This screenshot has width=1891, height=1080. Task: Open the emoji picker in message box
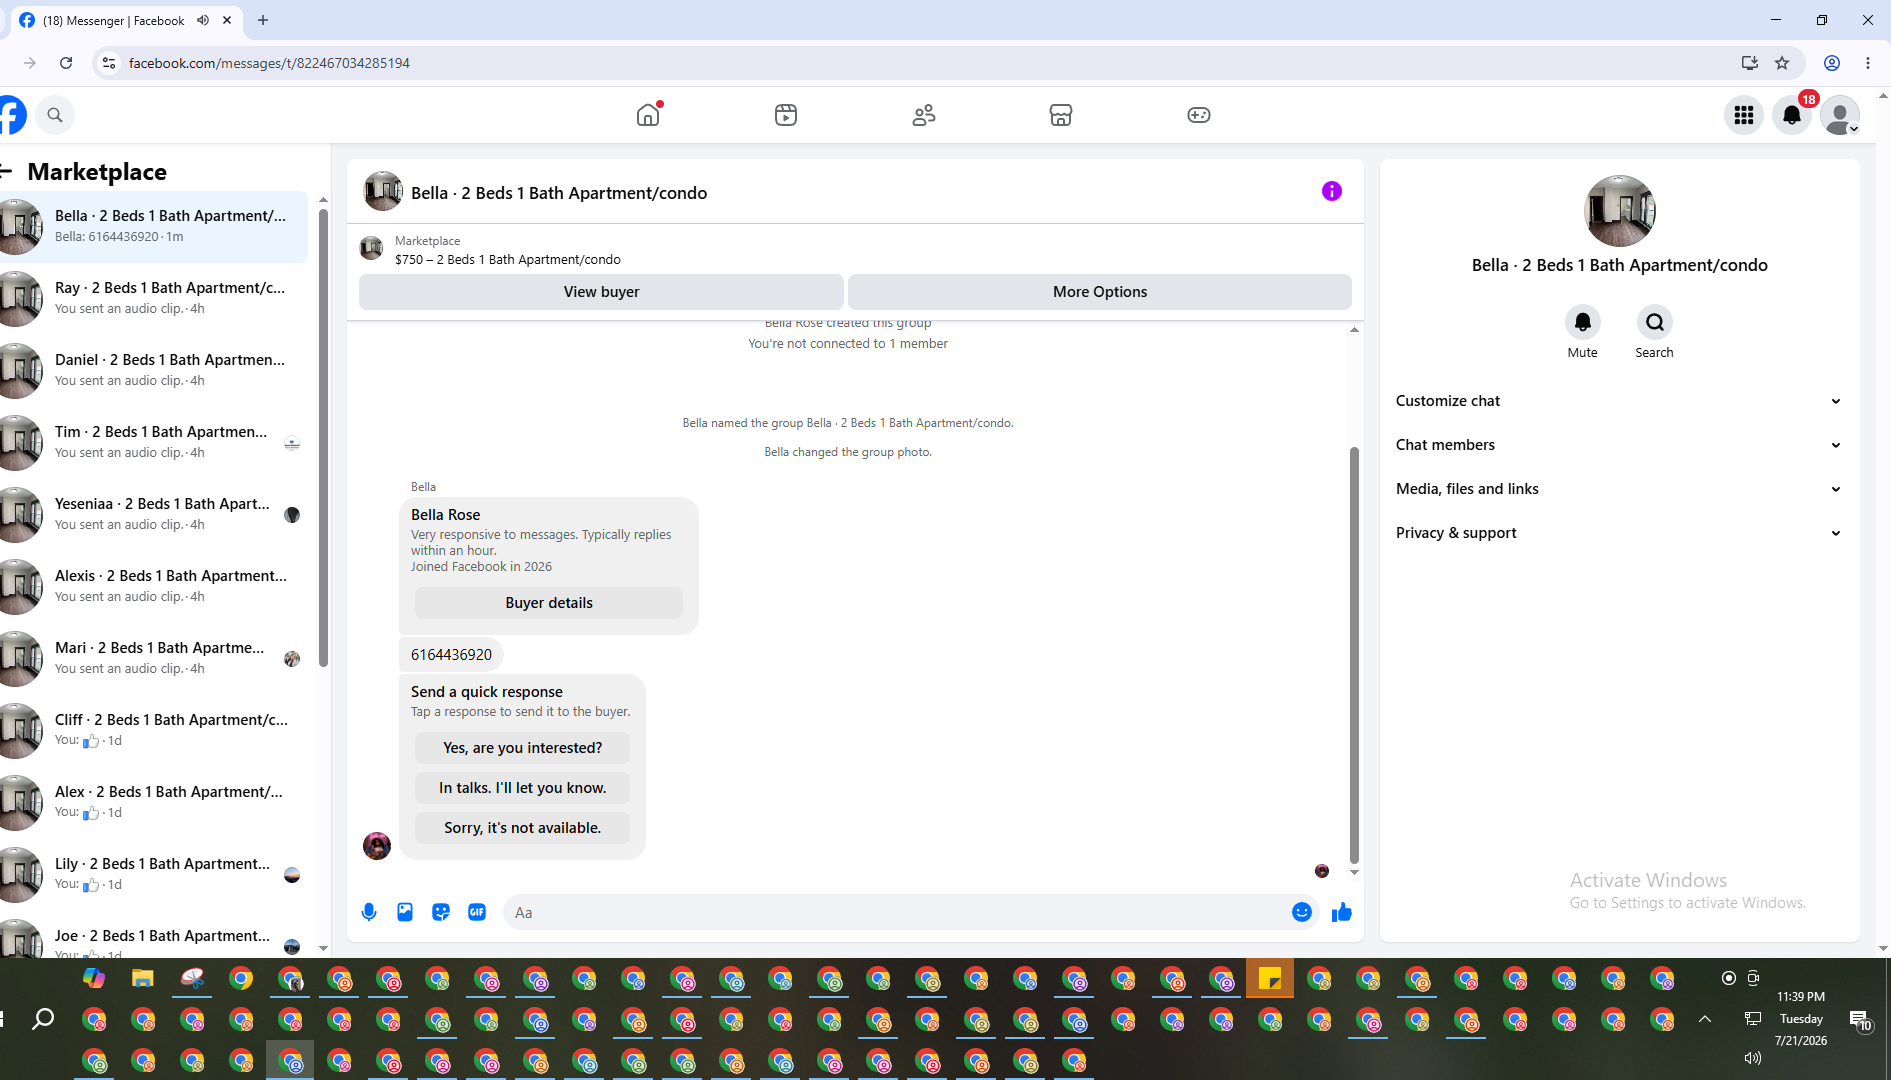[x=1302, y=912]
